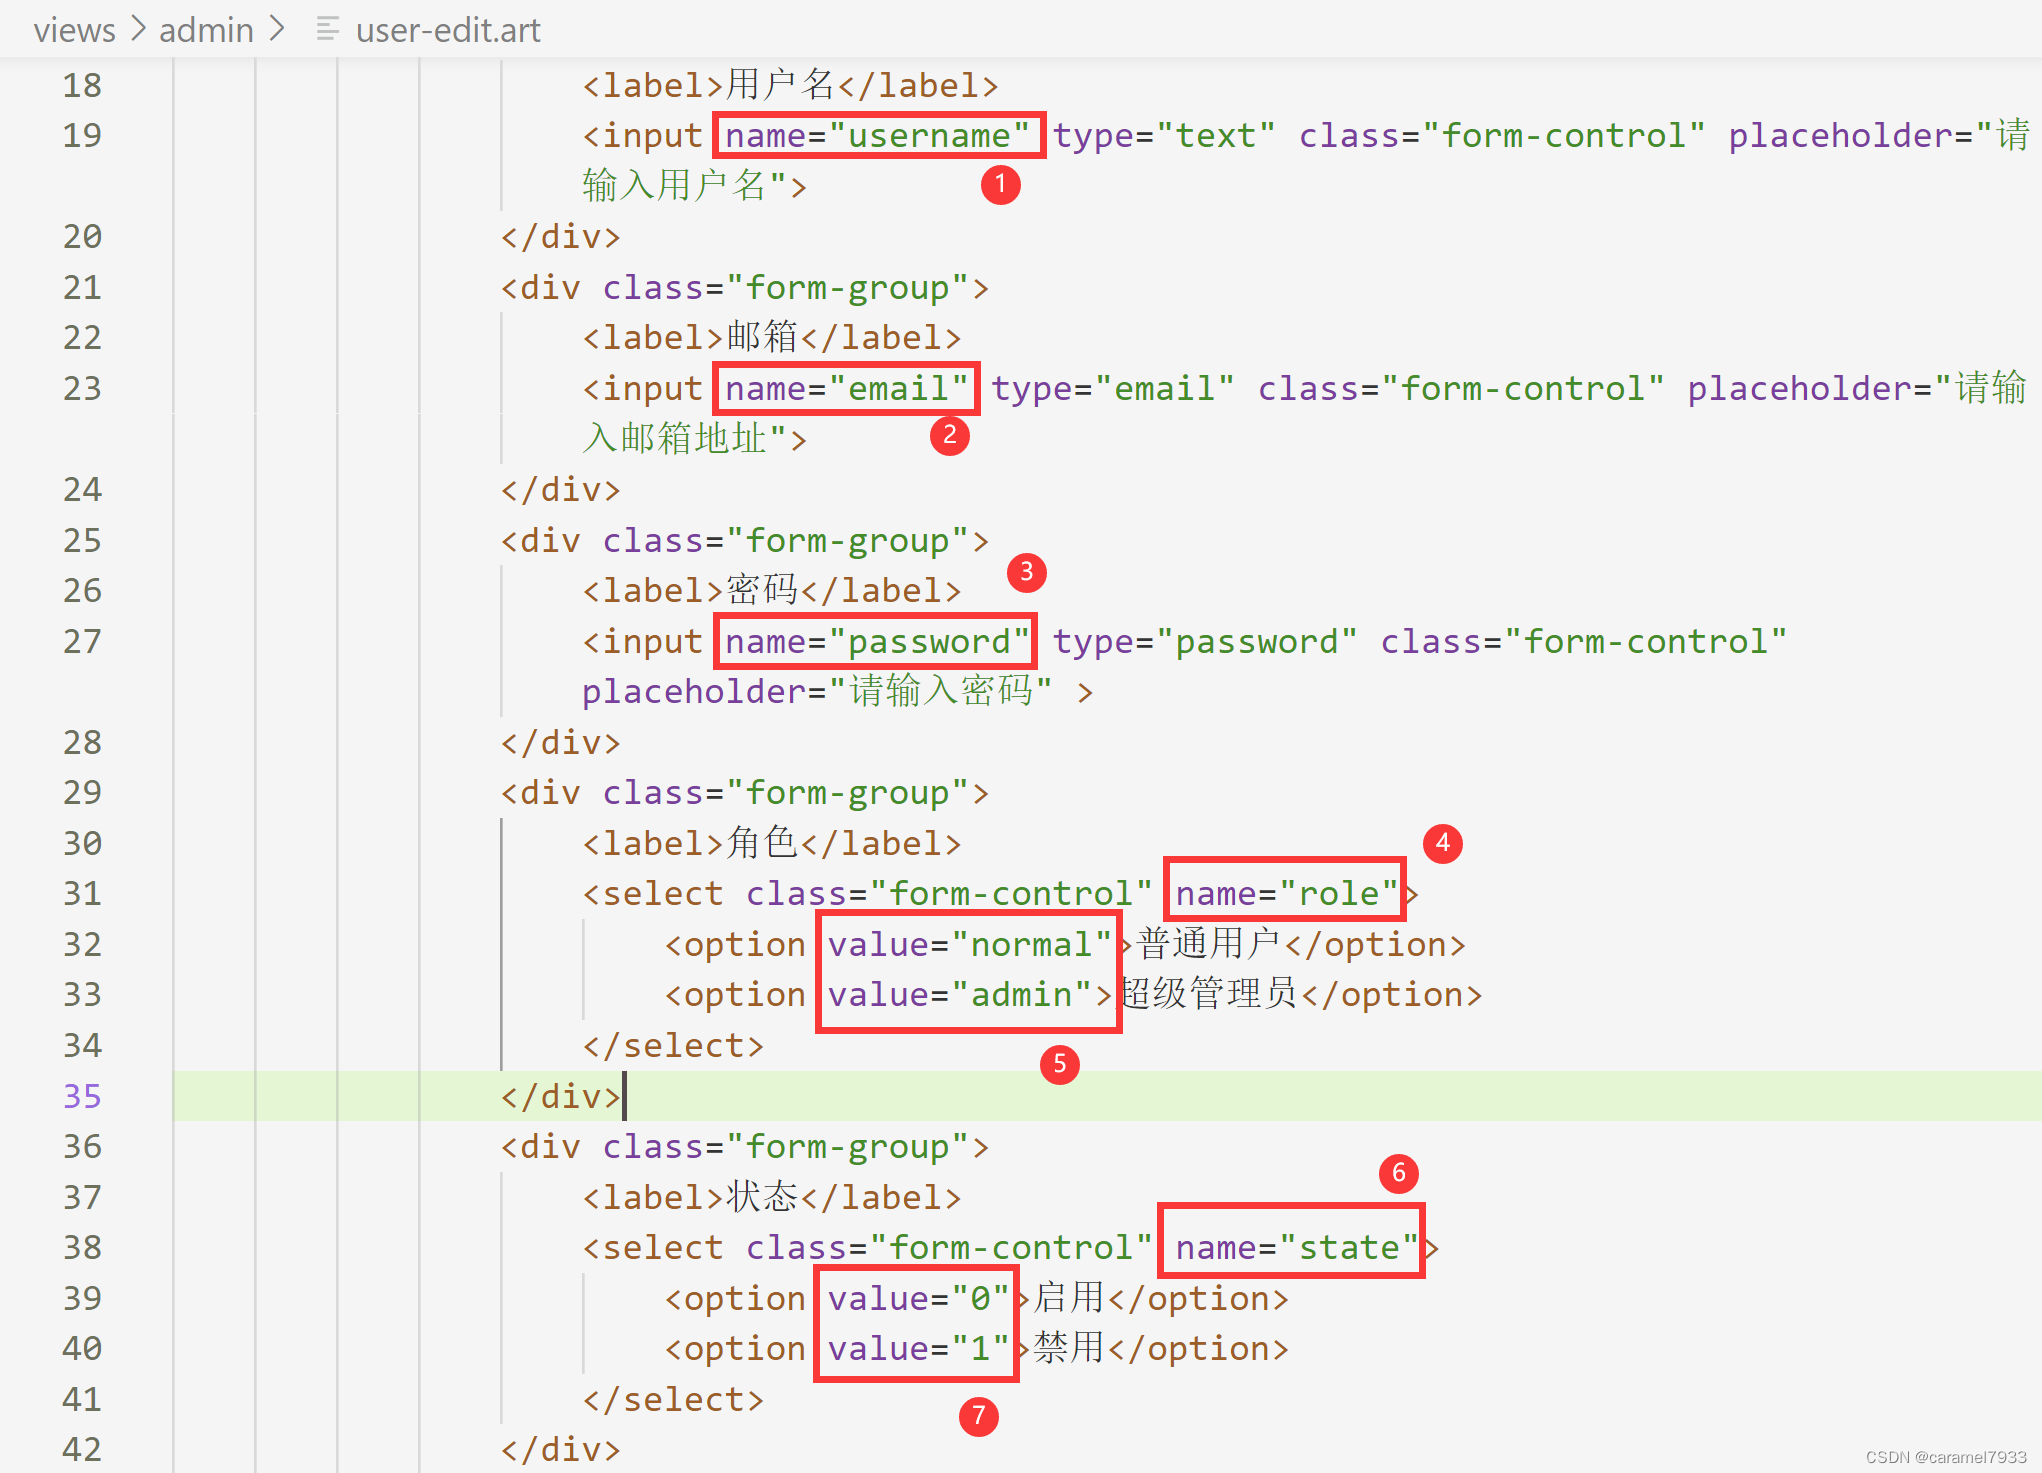This screenshot has height=1473, width=2042.
Task: Click the 密码 label line
Action: point(772,591)
